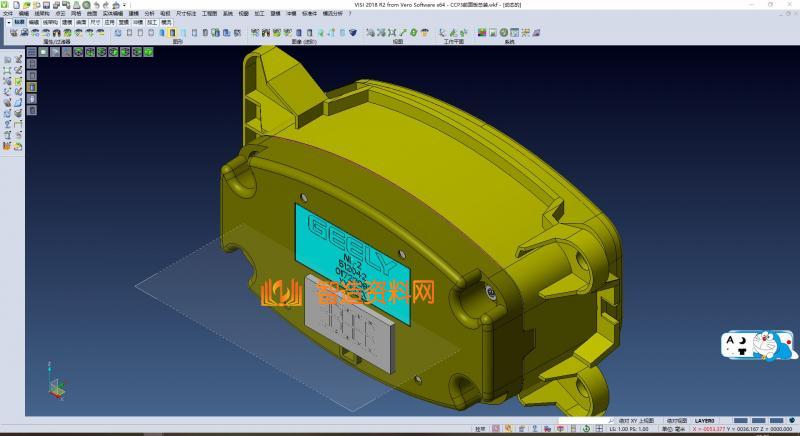Toggle the highlighted shading mode in 图形 group
This screenshot has height=436, width=800.
[x=171, y=33]
